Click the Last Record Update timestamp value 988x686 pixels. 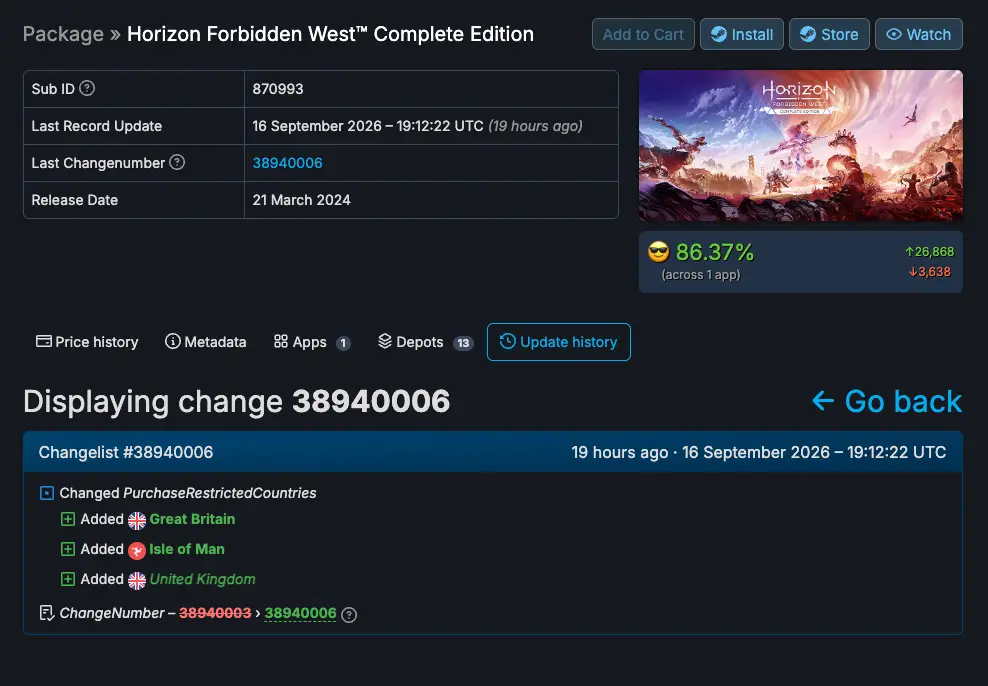coord(417,126)
